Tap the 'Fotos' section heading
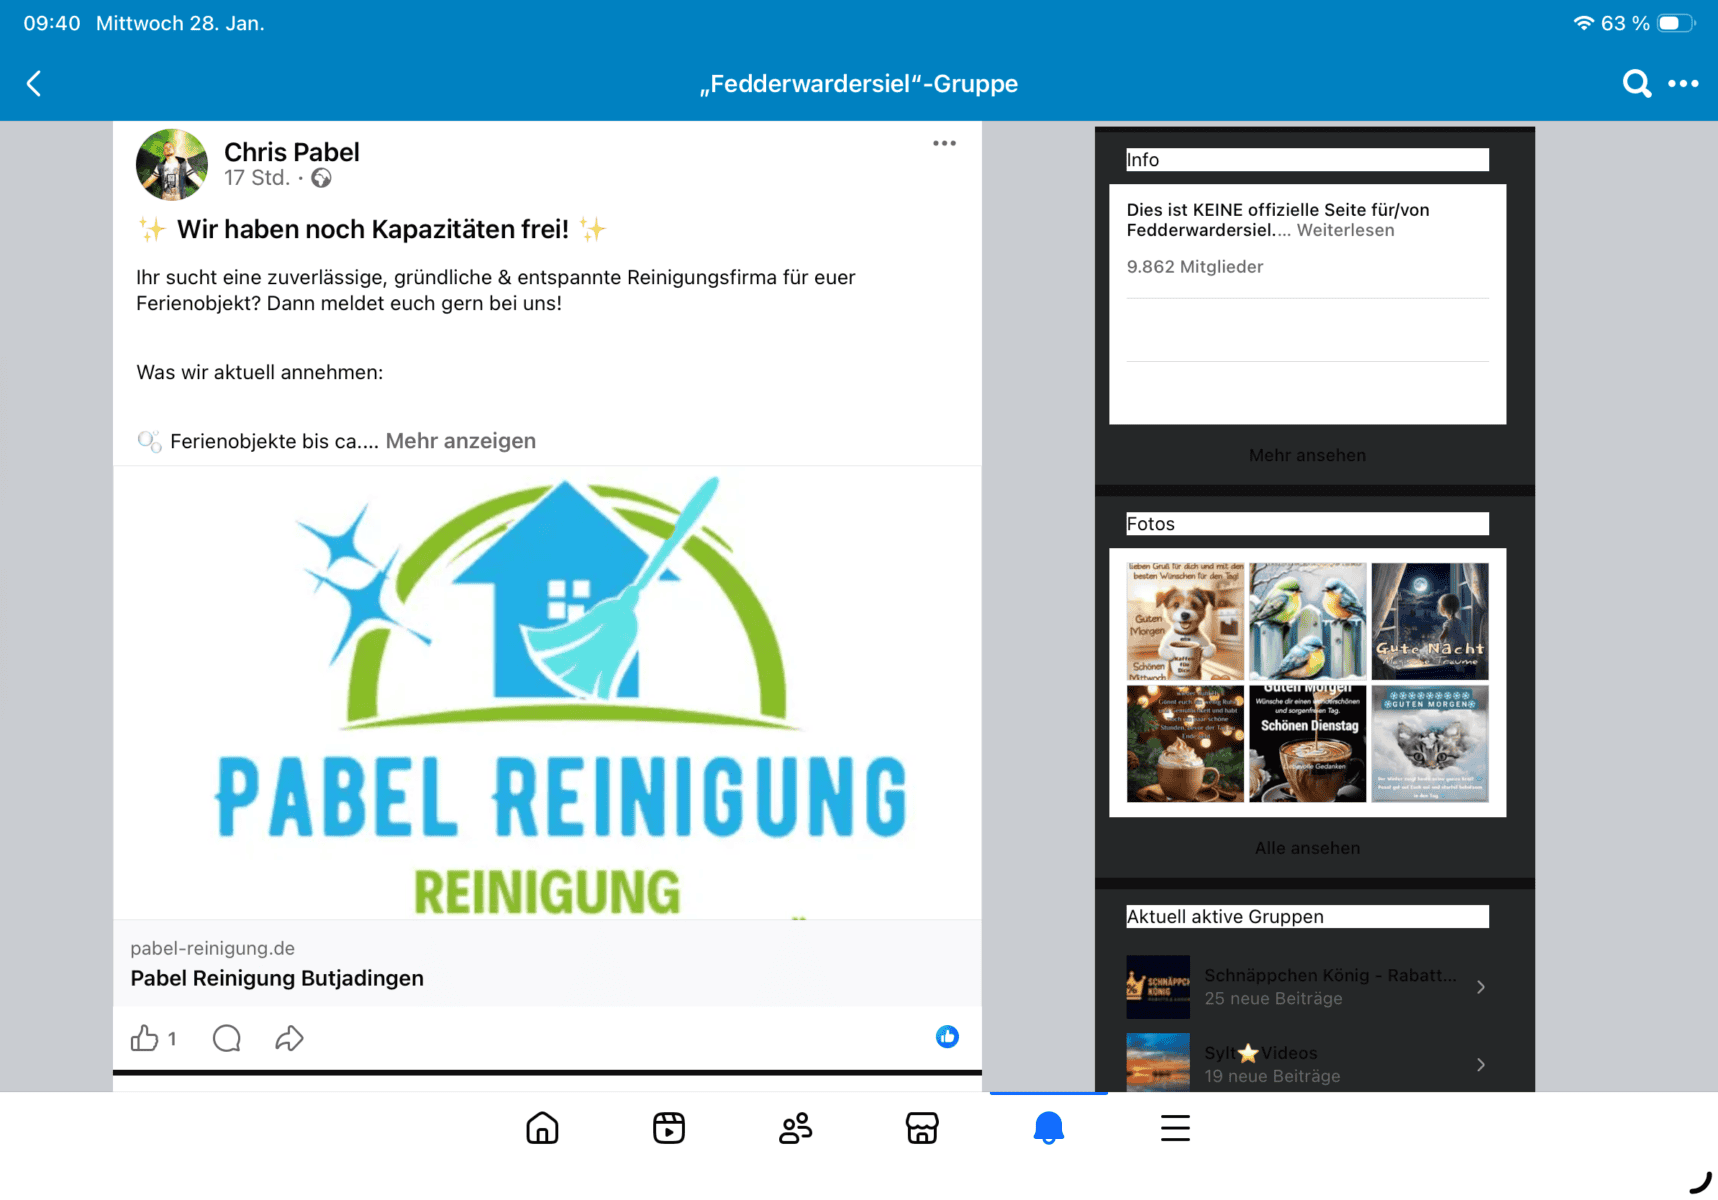 1151,524
